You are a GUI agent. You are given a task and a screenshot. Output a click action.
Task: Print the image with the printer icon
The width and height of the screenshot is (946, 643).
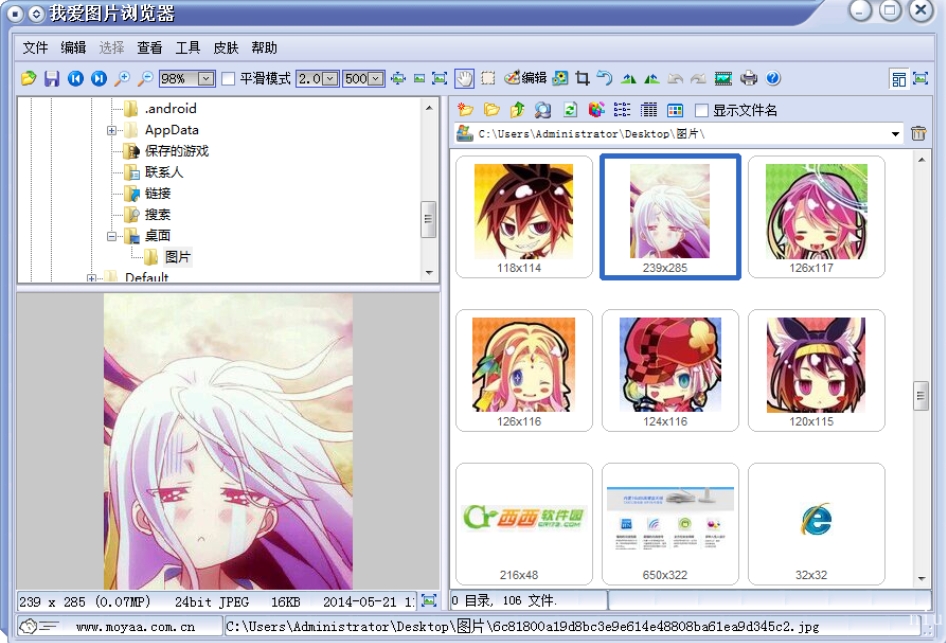[749, 78]
